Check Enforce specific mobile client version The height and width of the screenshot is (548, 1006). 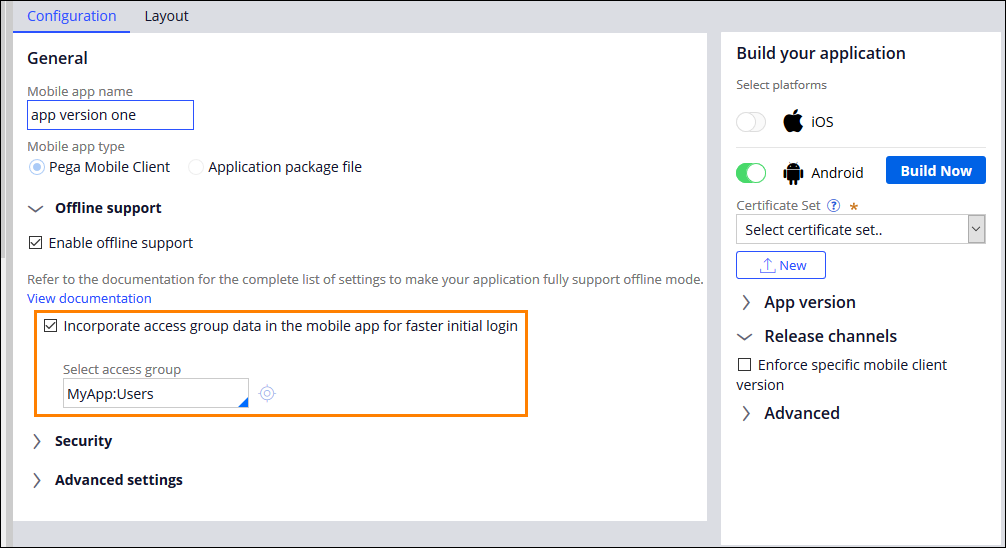tap(743, 365)
